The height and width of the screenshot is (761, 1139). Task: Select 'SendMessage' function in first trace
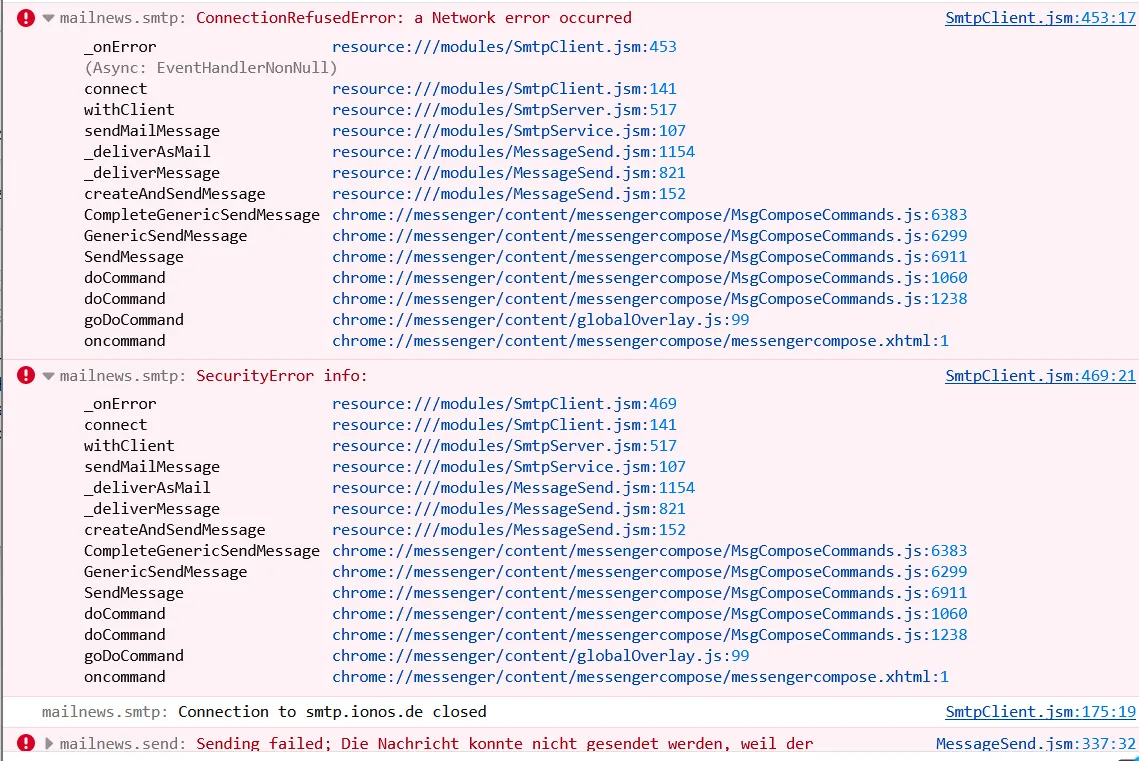(x=134, y=257)
